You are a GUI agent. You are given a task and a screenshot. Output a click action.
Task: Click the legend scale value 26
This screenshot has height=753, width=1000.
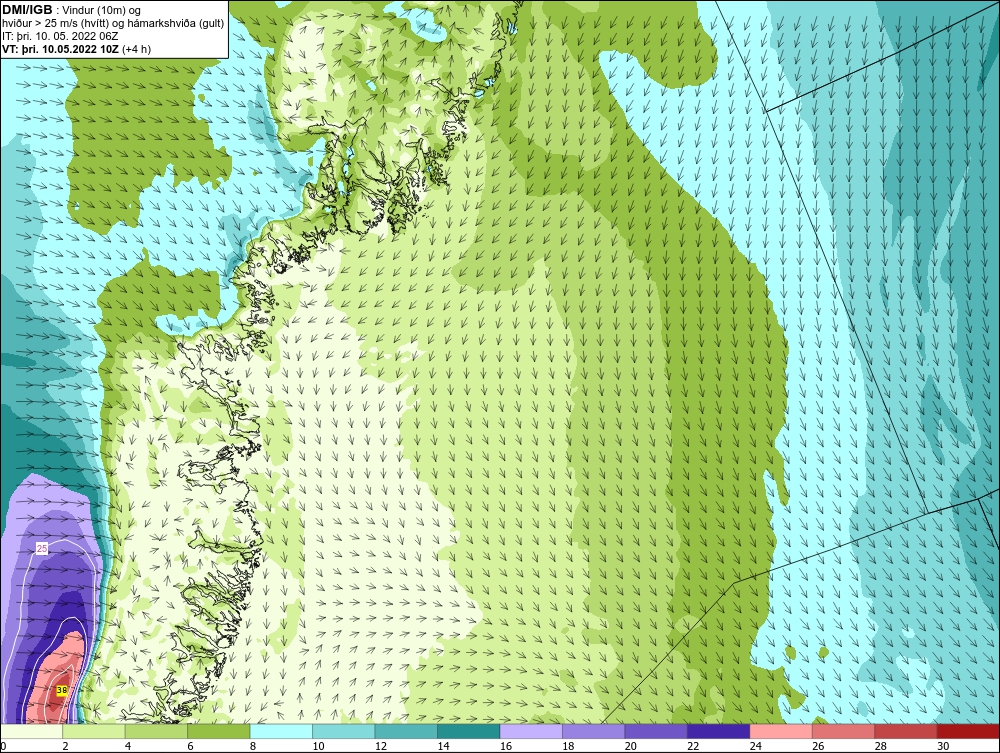coord(818,746)
